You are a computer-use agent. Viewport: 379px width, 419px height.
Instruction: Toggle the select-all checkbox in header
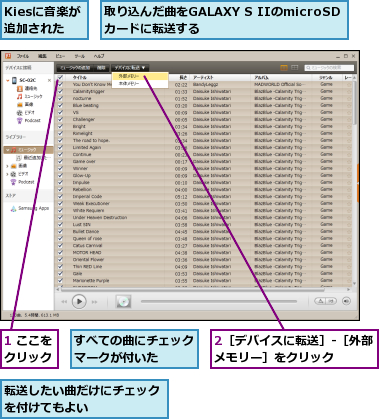(x=60, y=77)
